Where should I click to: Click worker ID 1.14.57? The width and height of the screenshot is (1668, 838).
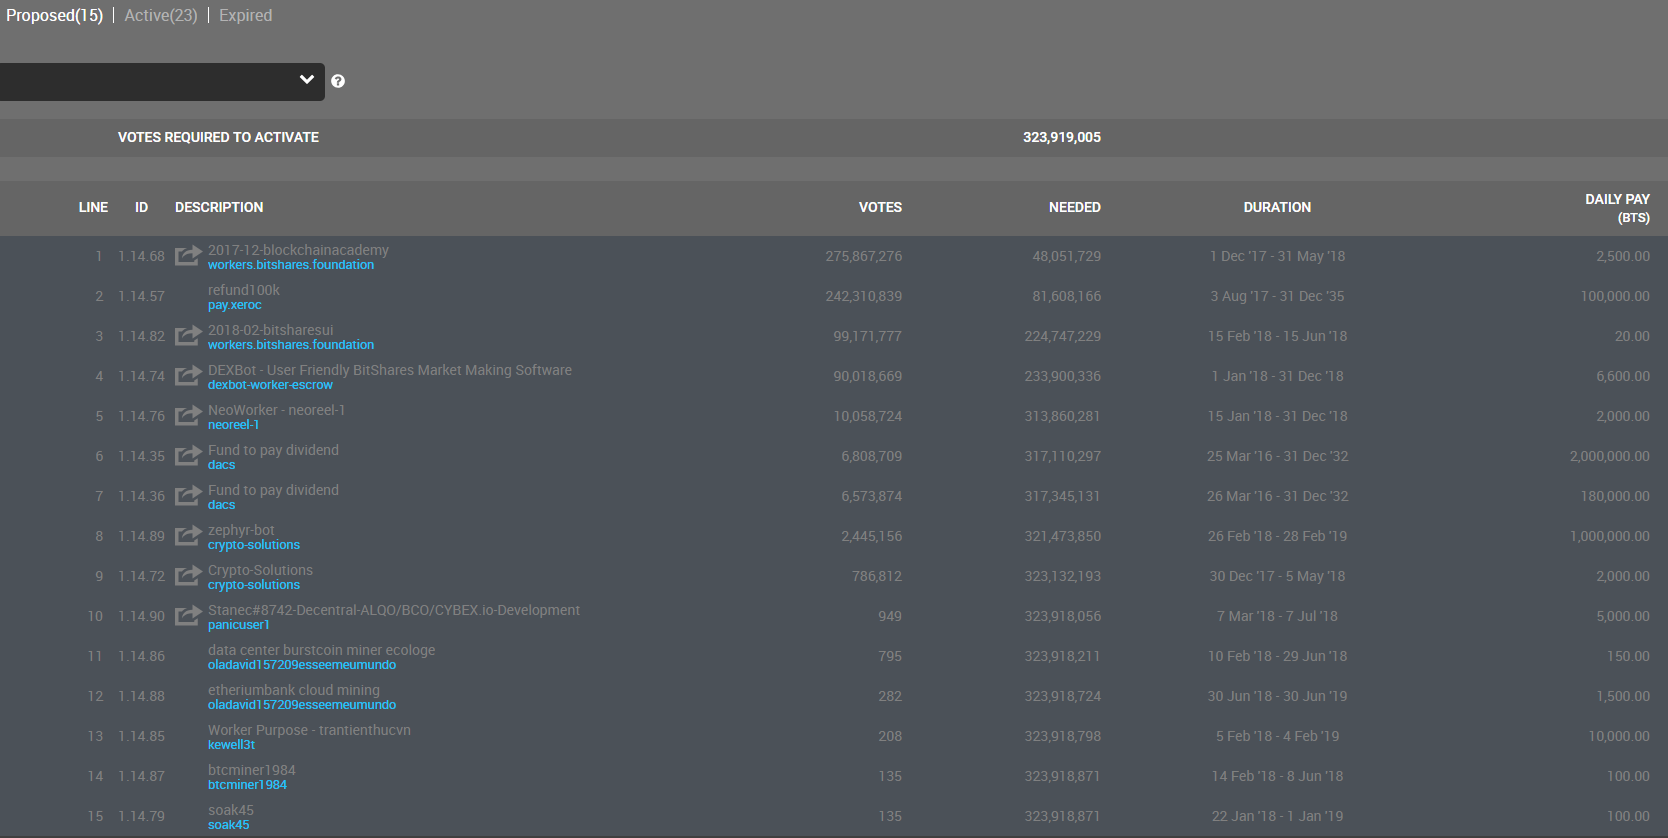click(141, 296)
